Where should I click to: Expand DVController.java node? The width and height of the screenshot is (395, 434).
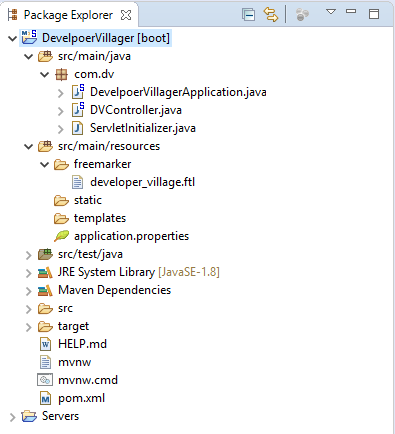(x=61, y=111)
